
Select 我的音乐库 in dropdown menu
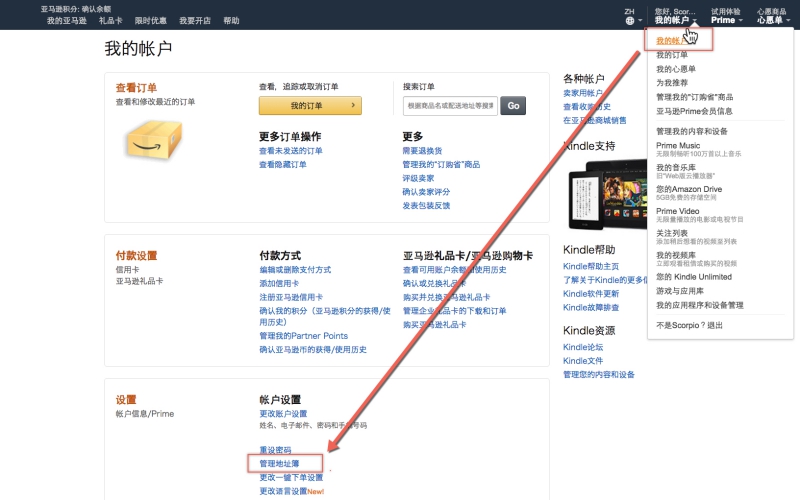[676, 167]
